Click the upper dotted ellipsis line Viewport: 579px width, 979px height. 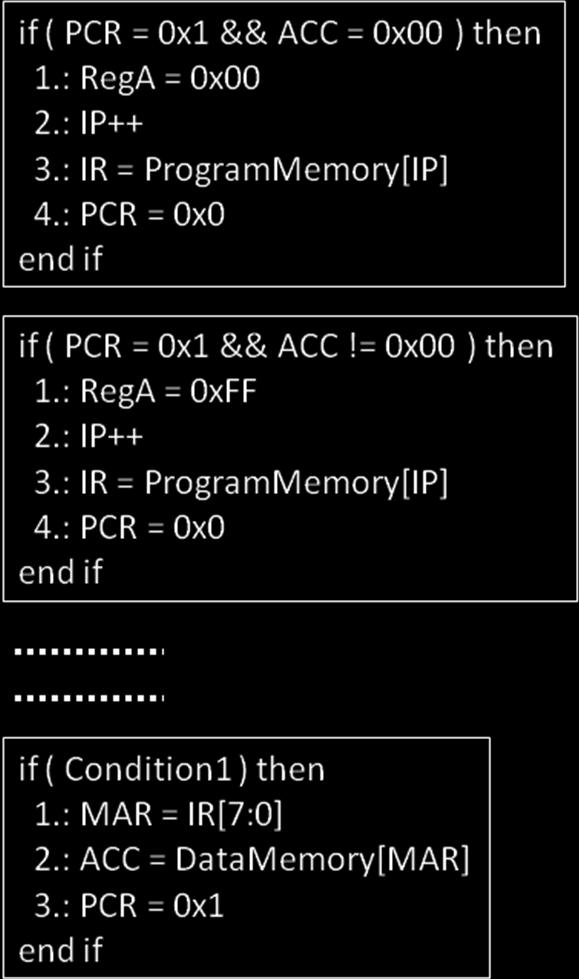[89, 652]
